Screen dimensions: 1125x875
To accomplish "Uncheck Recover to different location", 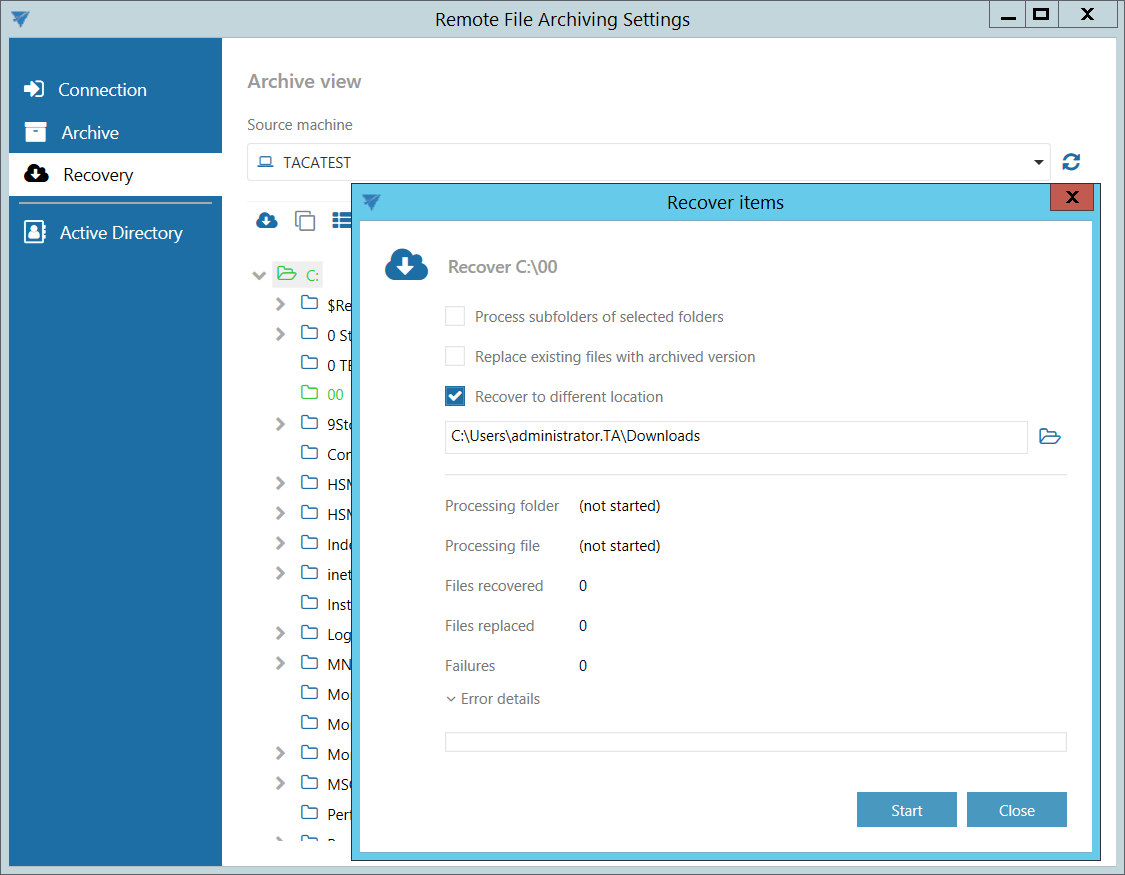I will 455,397.
